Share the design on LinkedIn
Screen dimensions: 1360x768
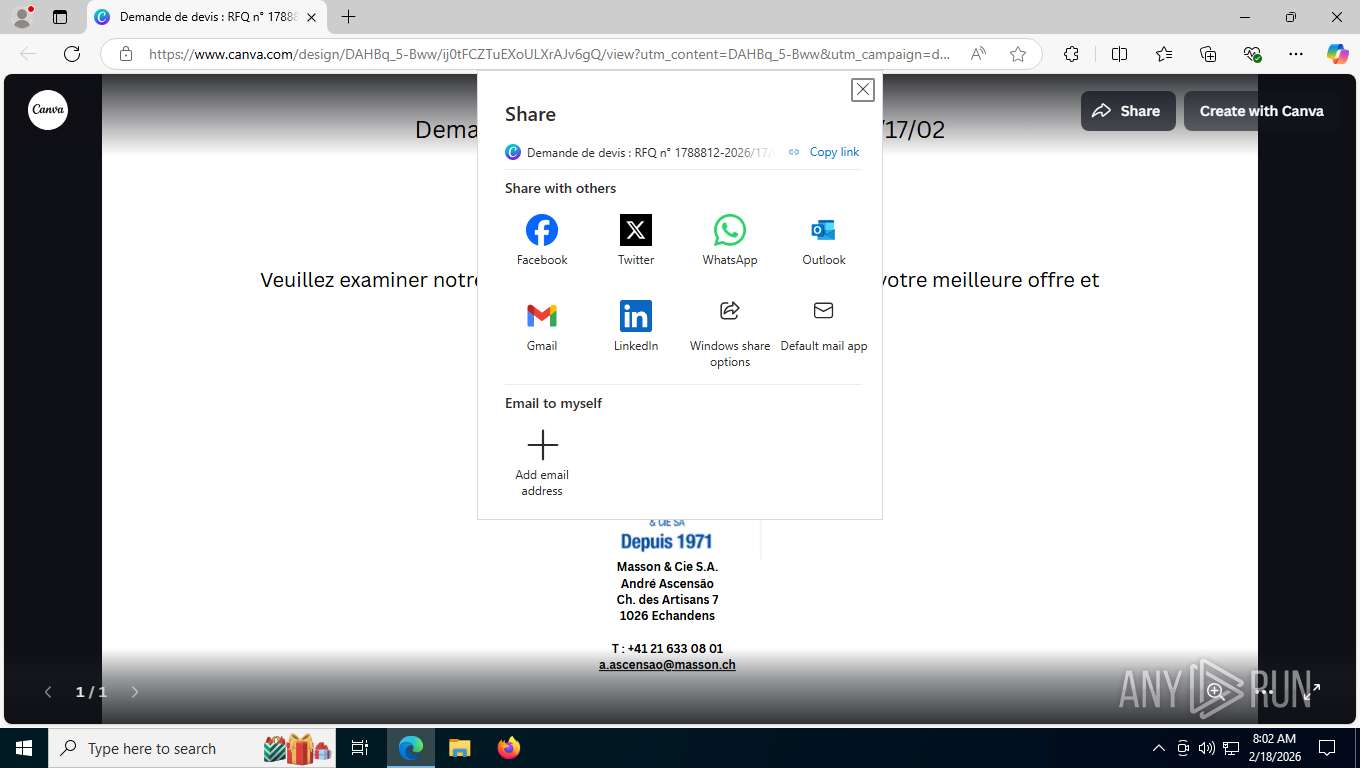click(x=636, y=326)
